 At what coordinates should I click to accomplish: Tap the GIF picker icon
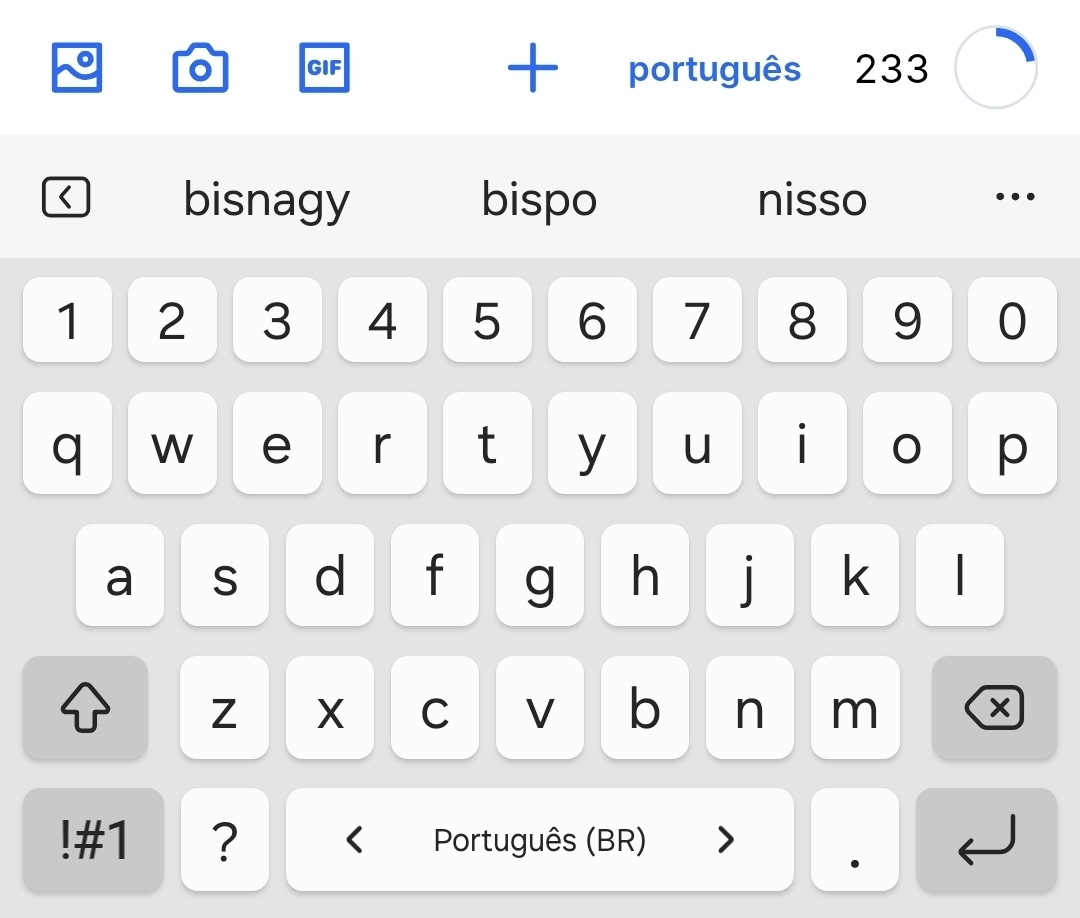pos(324,68)
